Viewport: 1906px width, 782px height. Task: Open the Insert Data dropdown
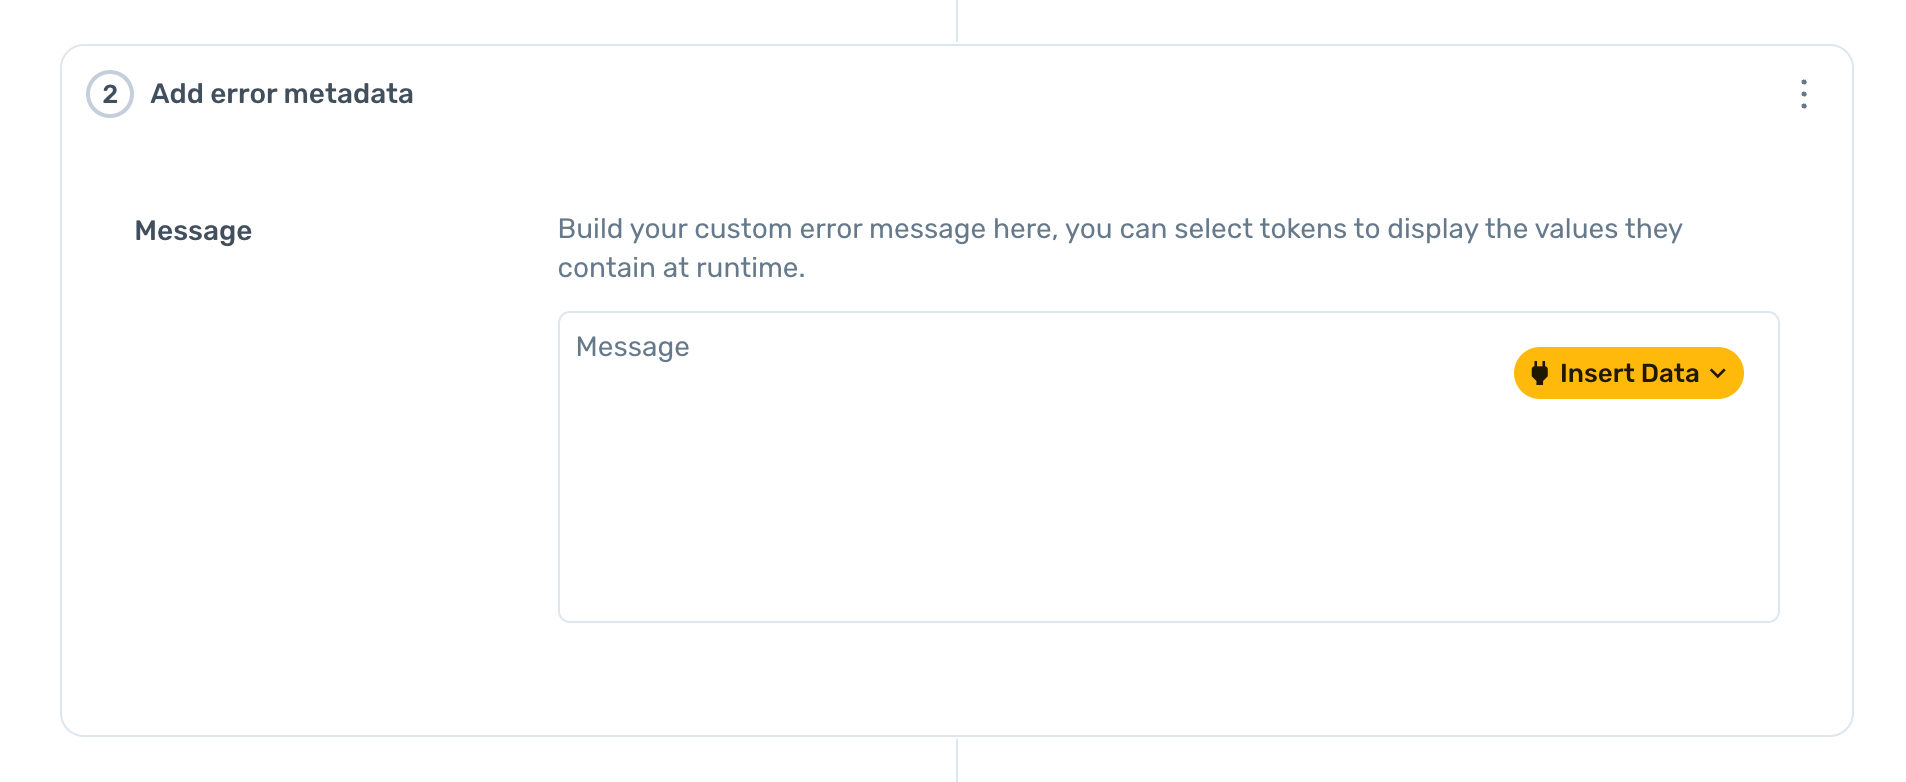coord(1627,373)
